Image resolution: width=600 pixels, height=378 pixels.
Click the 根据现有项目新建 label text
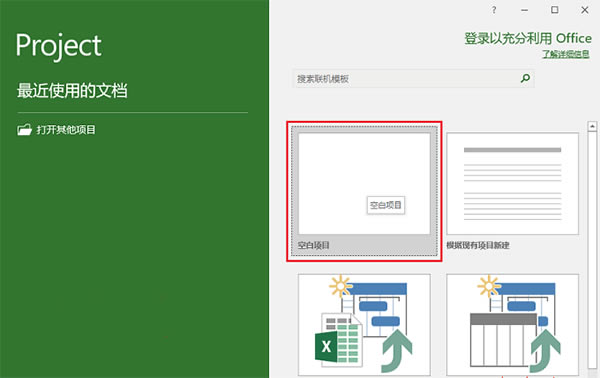click(478, 245)
